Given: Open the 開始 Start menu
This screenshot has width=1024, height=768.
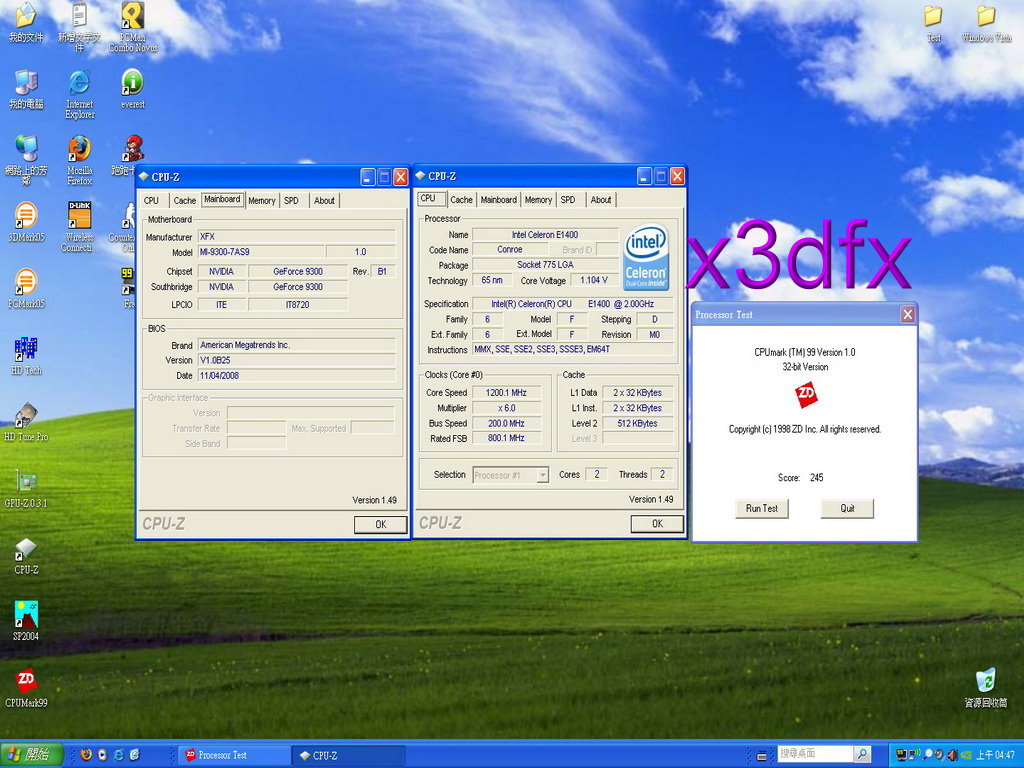Looking at the screenshot, I should coord(31,755).
